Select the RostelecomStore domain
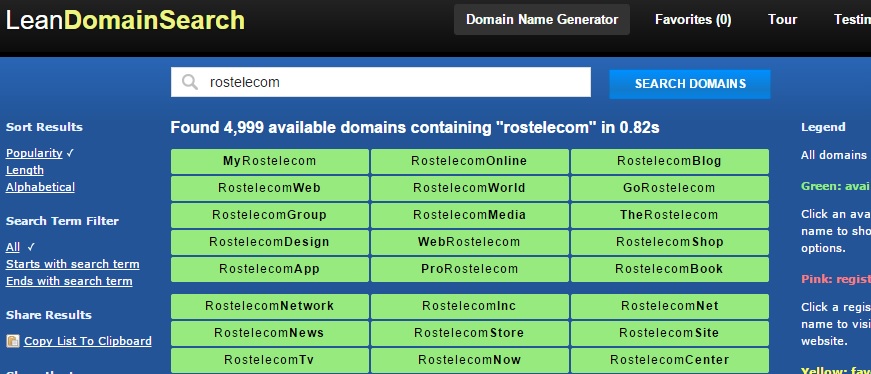Screen dimensions: 871x374 coord(469,333)
